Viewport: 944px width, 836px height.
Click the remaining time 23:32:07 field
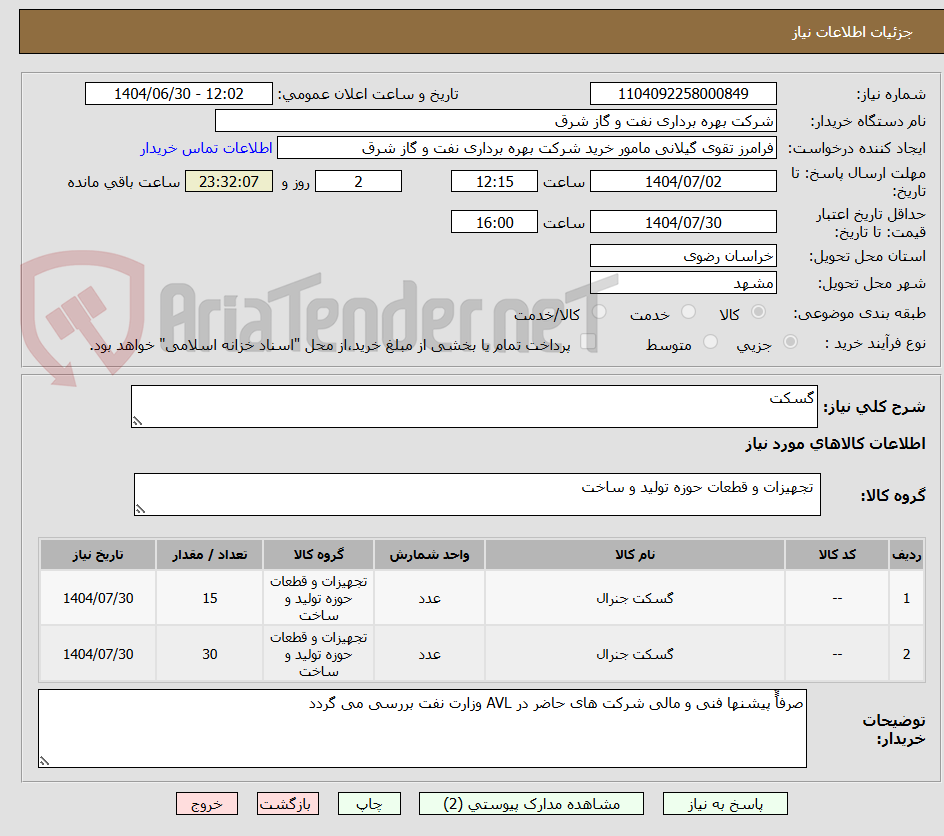[229, 181]
